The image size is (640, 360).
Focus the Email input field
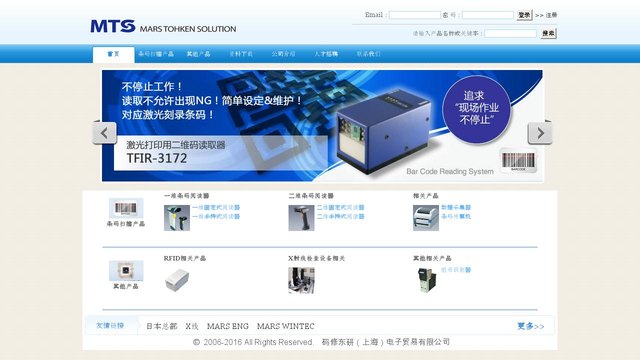pos(415,15)
